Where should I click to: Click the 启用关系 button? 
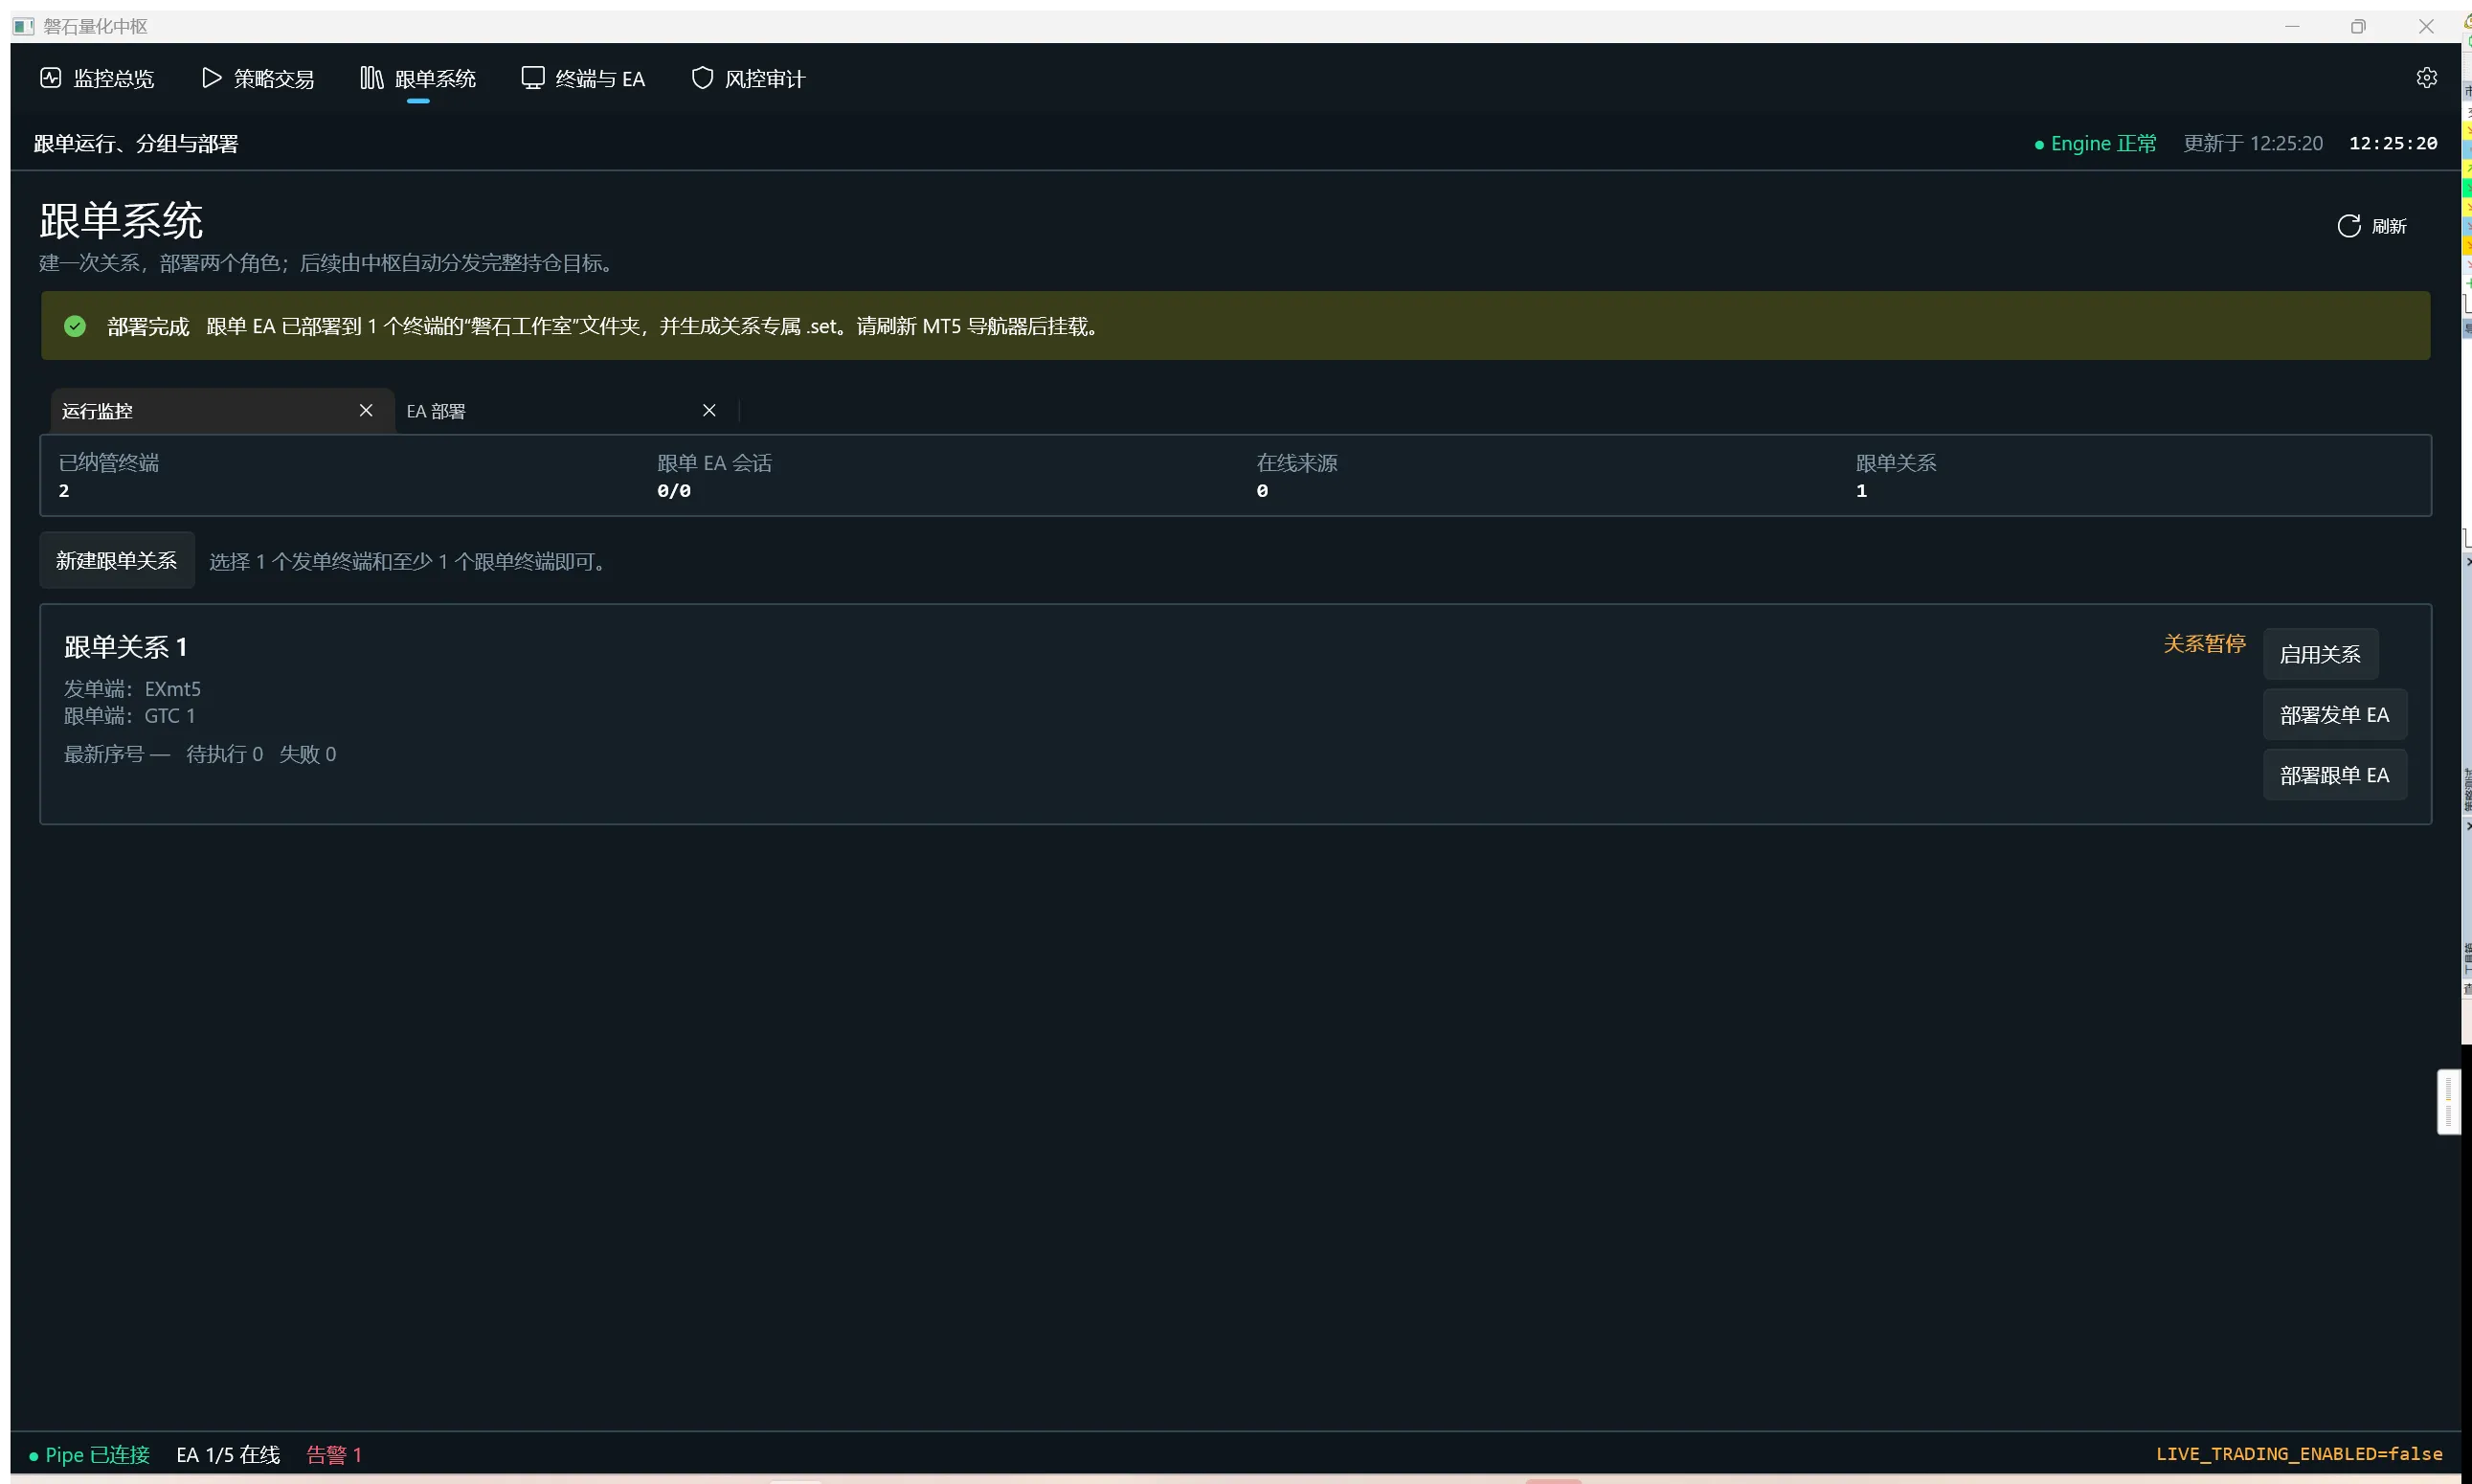tap(2320, 654)
